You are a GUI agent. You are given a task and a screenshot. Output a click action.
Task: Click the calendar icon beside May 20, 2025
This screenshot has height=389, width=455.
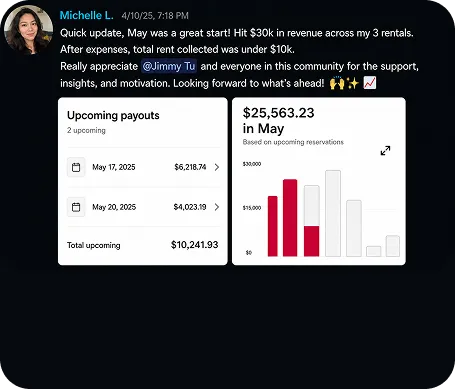[x=76, y=207]
